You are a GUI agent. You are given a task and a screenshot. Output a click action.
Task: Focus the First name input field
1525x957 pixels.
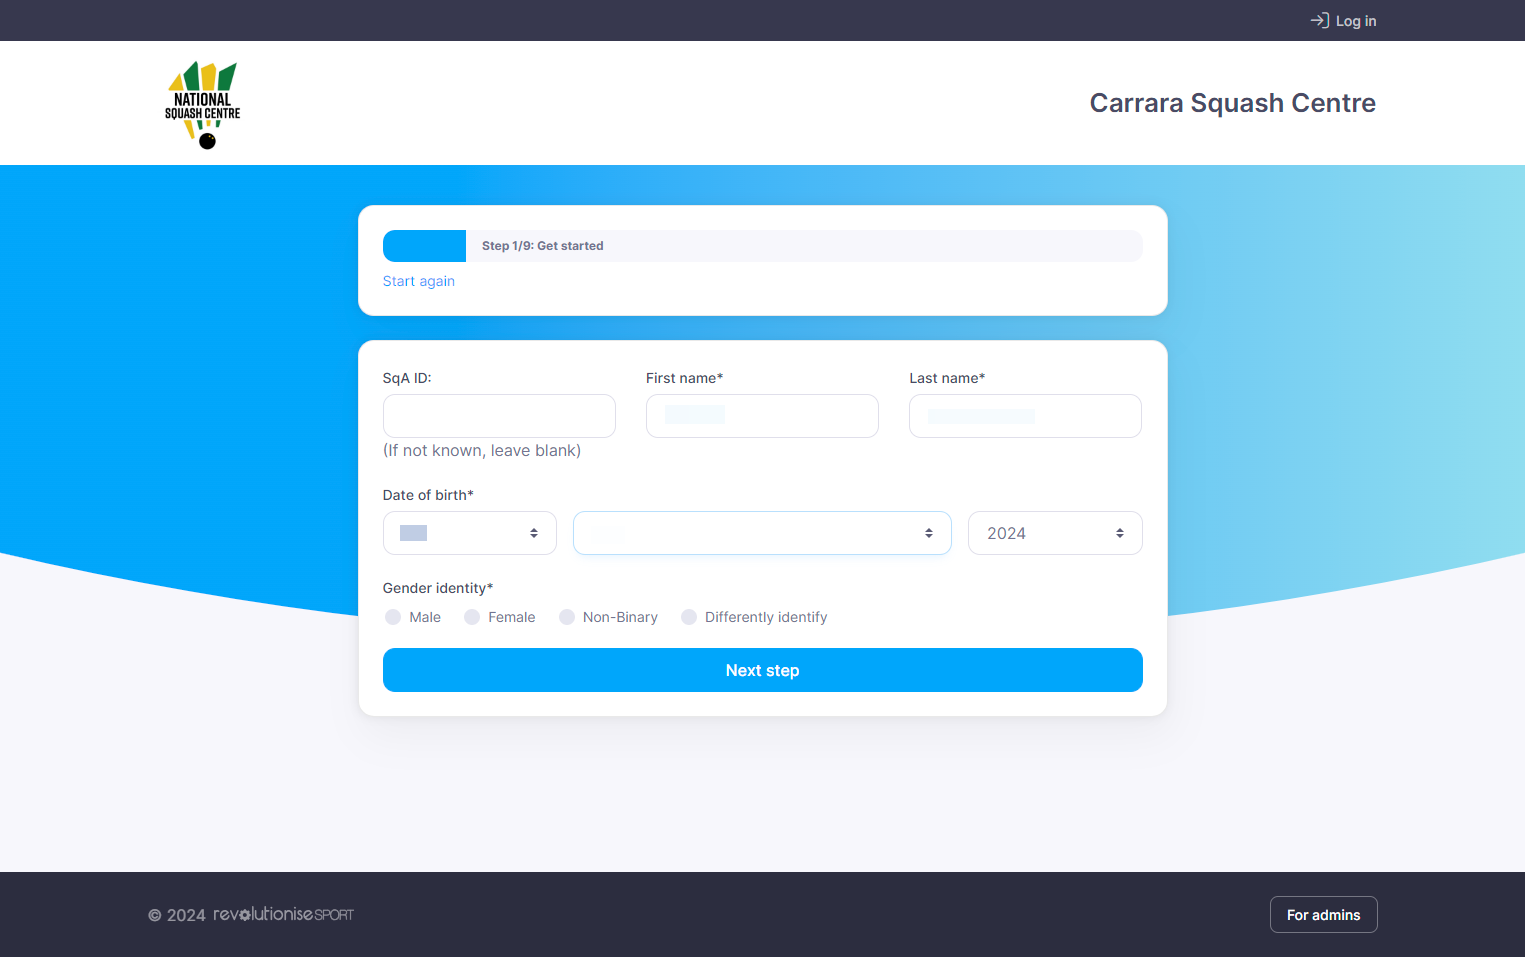click(x=762, y=416)
